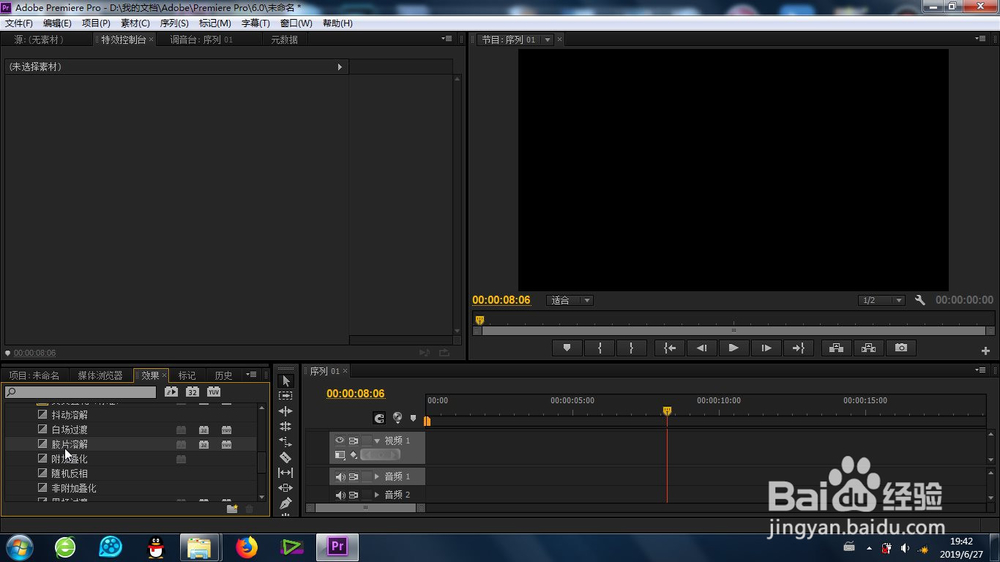Click the effects search field

pyautogui.click(x=80, y=392)
